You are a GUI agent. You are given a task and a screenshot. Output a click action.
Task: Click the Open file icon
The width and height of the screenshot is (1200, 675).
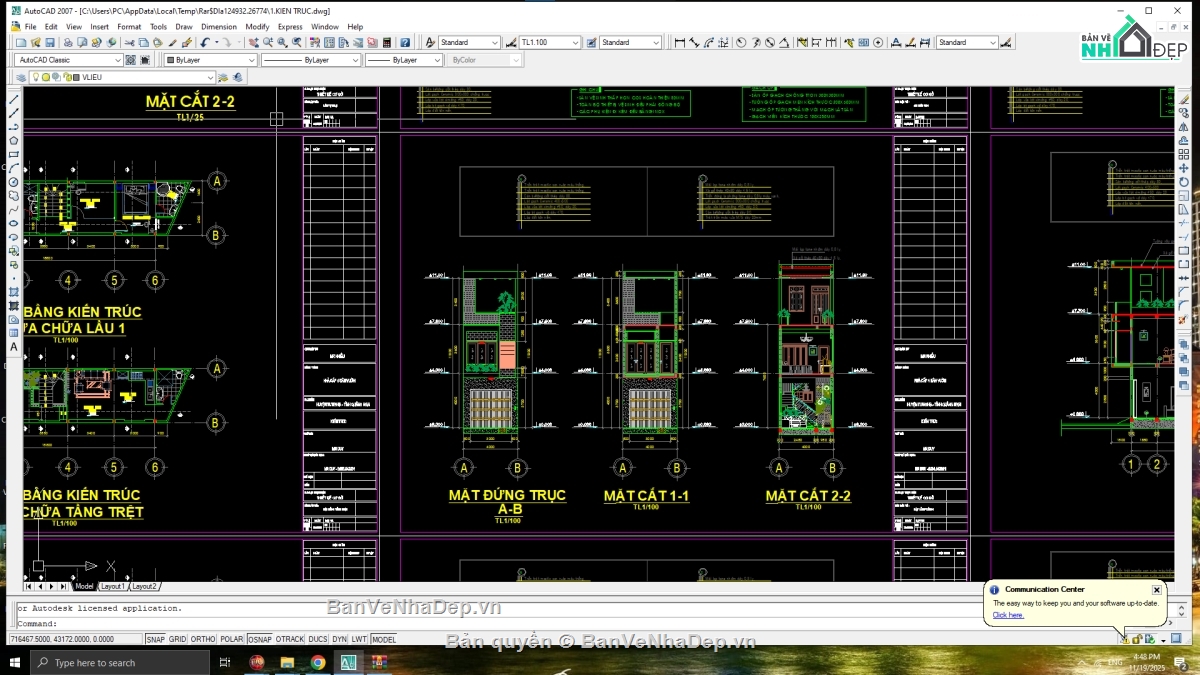[x=35, y=42]
